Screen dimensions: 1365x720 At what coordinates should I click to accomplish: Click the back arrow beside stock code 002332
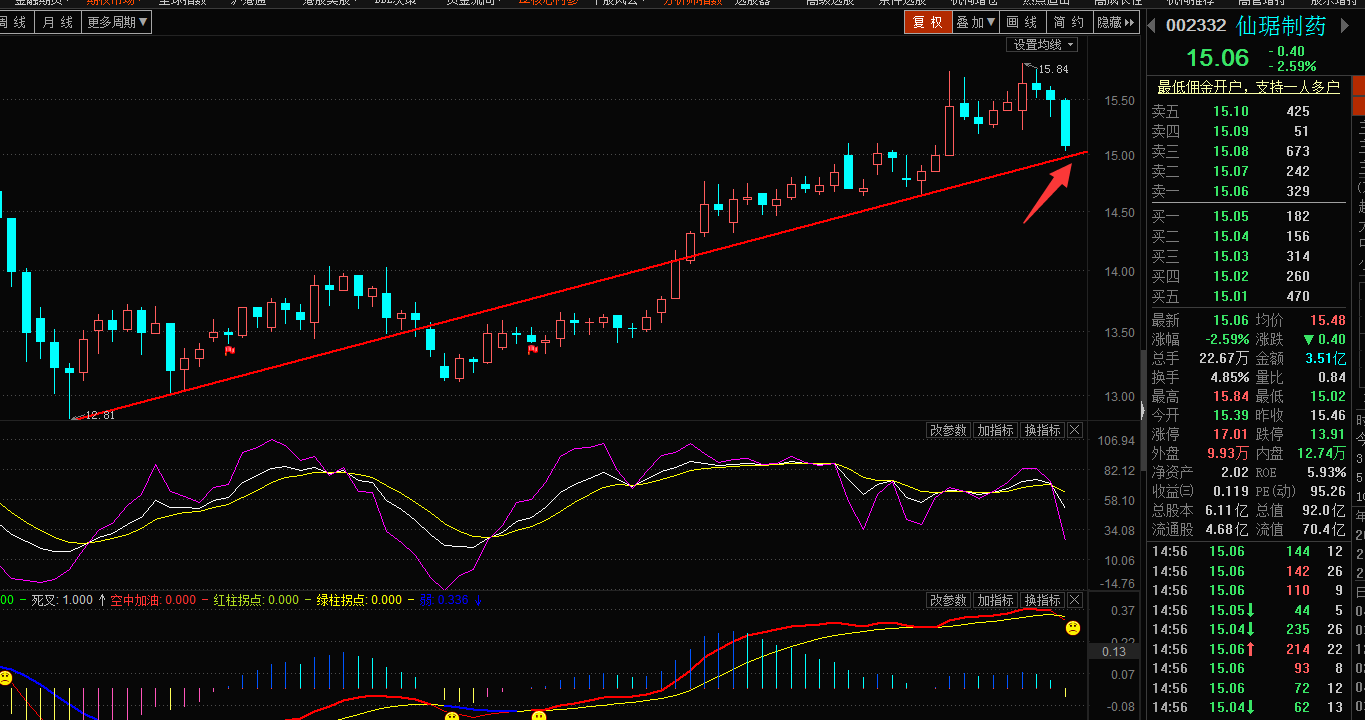1152,26
